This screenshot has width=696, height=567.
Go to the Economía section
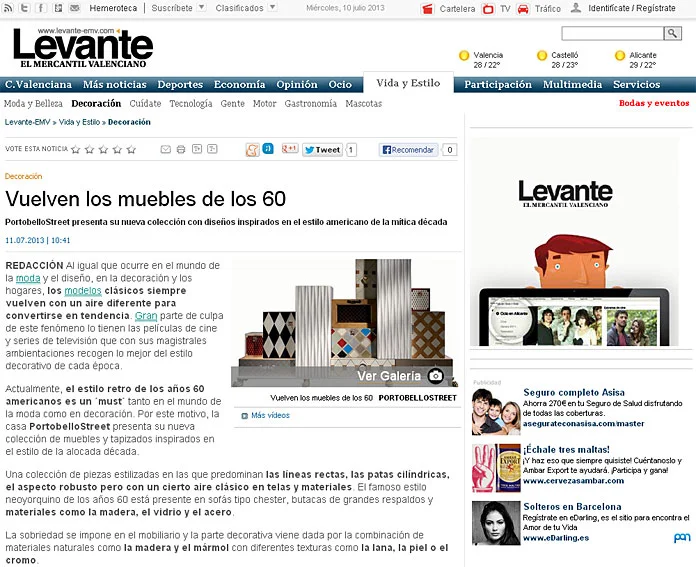pyautogui.click(x=239, y=84)
